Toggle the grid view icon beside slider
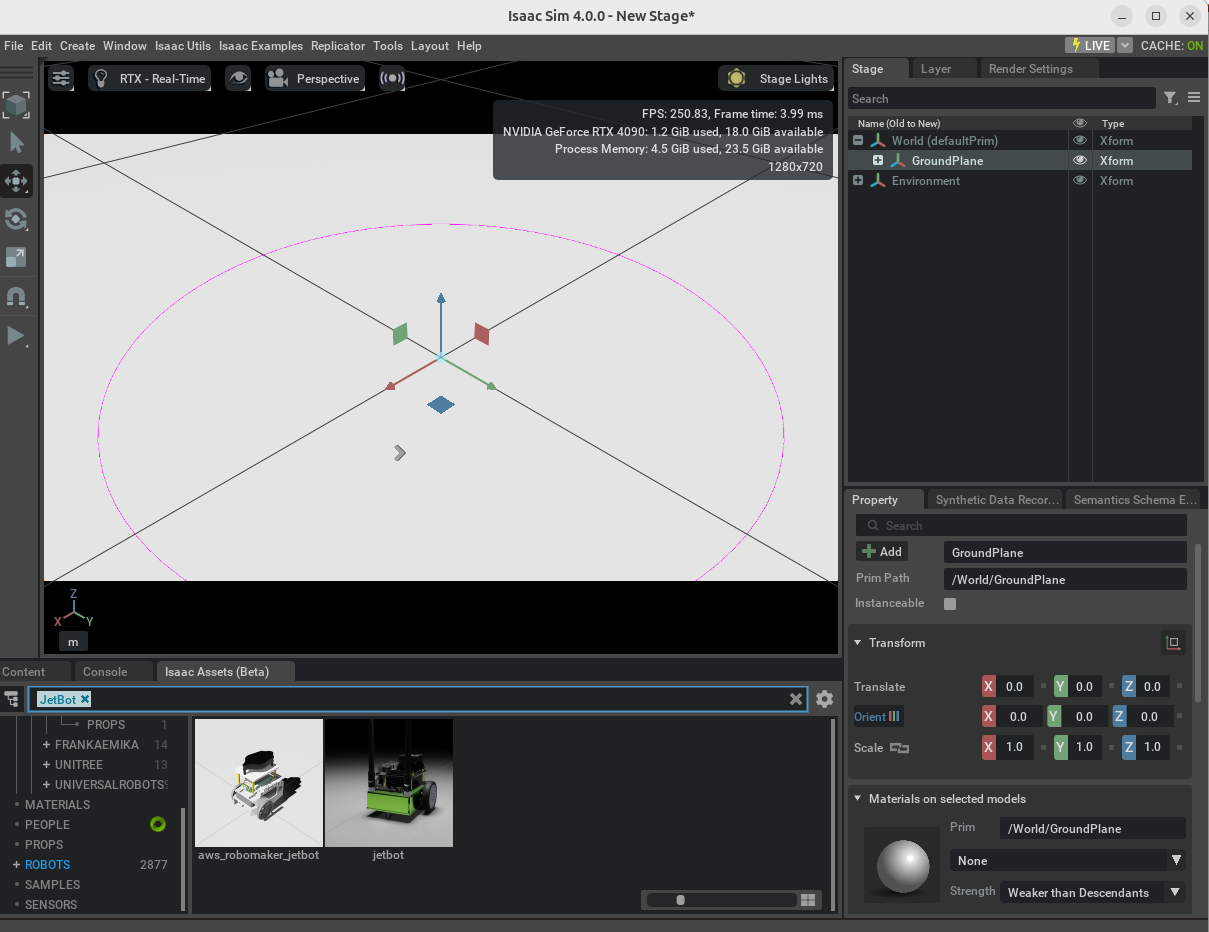Image resolution: width=1209 pixels, height=932 pixels. [810, 900]
